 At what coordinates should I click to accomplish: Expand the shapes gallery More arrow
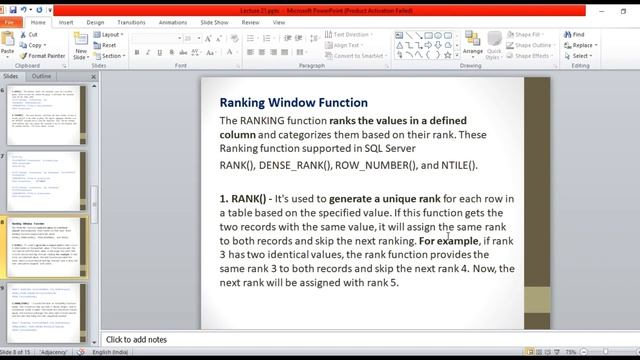pos(457,55)
